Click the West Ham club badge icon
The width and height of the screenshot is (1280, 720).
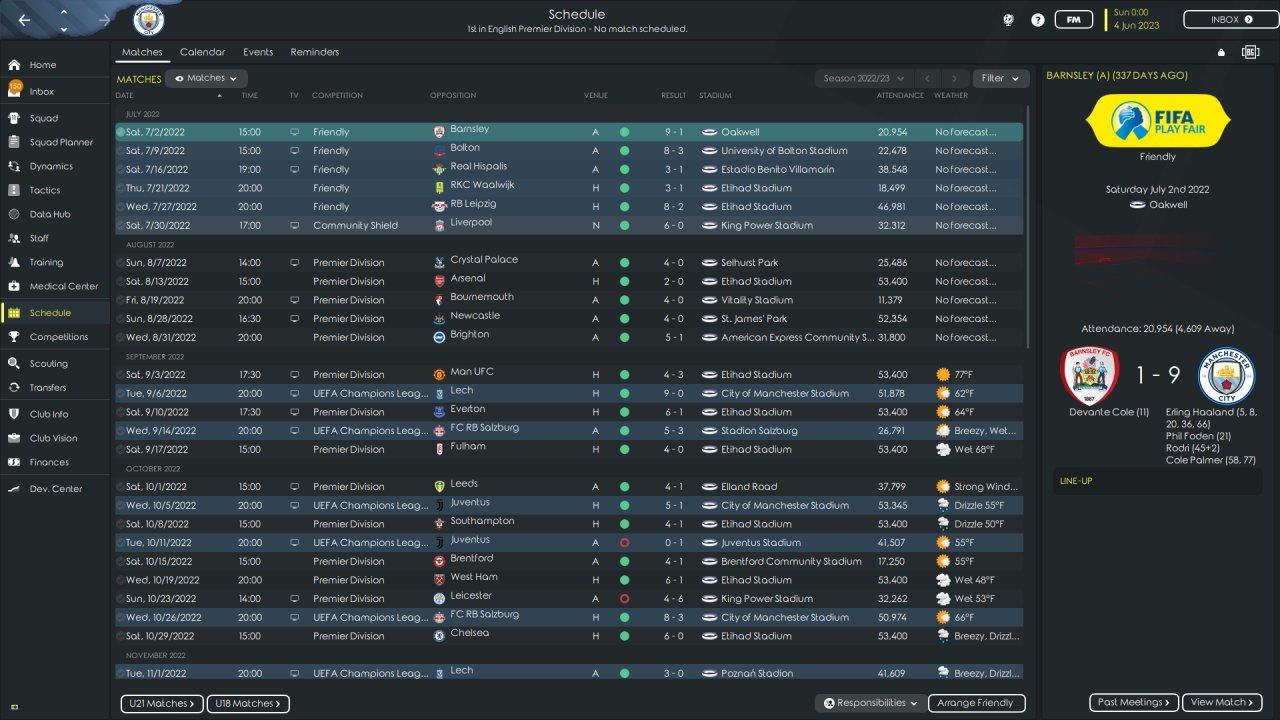pos(439,580)
